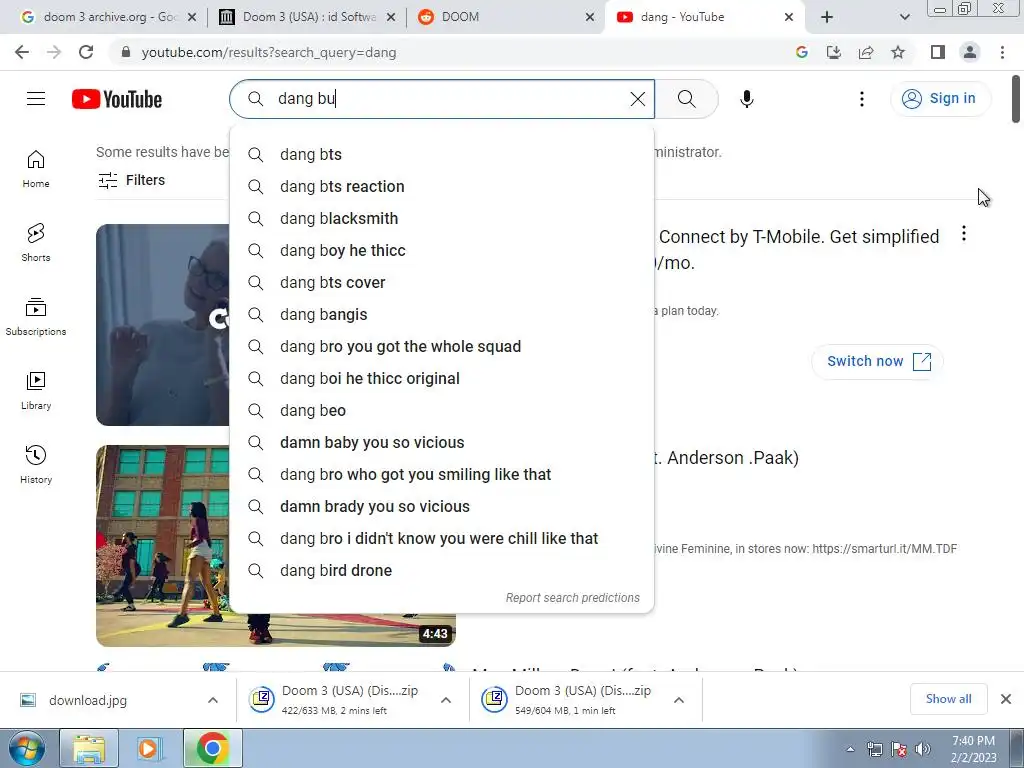Click Show all downloads button
This screenshot has height=768, width=1024.
948,699
